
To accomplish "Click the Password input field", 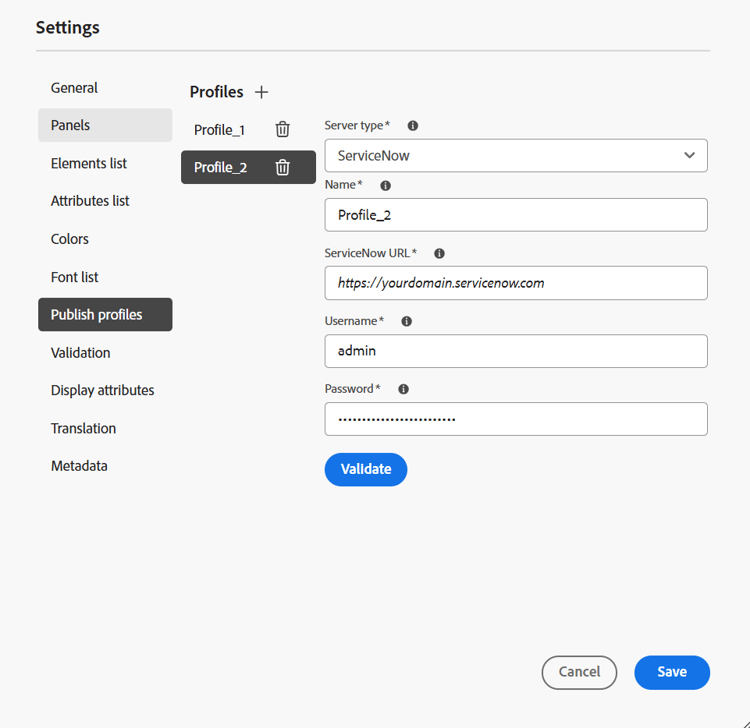I will point(516,419).
